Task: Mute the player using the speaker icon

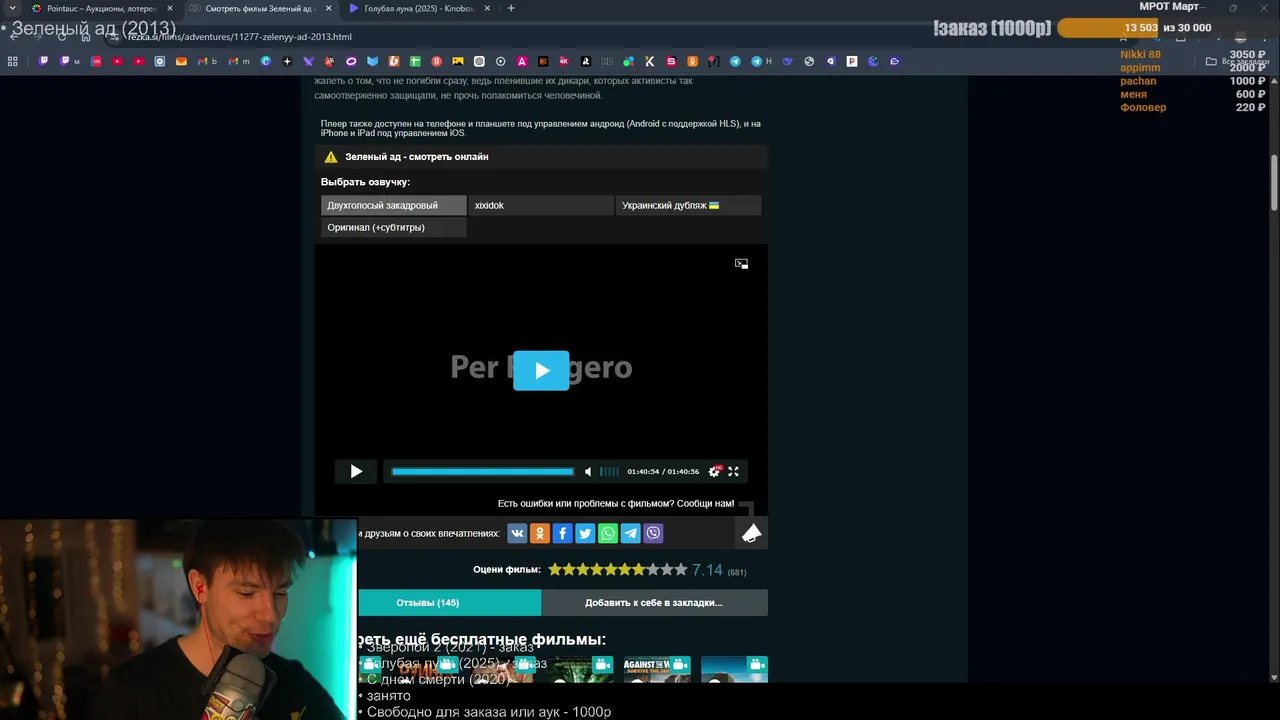Action: tap(588, 472)
